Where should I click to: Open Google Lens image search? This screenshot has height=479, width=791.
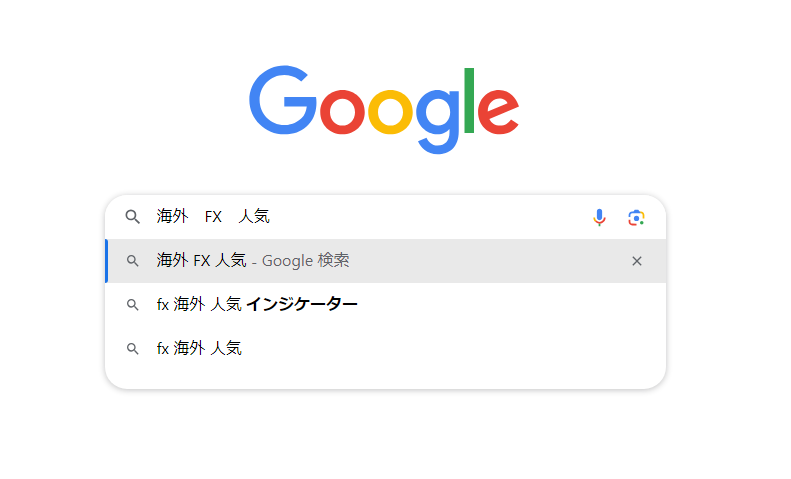tap(636, 217)
